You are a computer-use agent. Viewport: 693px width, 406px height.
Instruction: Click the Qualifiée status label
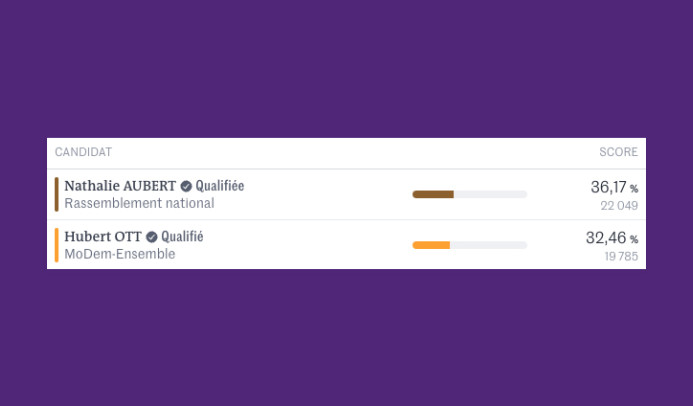click(220, 186)
